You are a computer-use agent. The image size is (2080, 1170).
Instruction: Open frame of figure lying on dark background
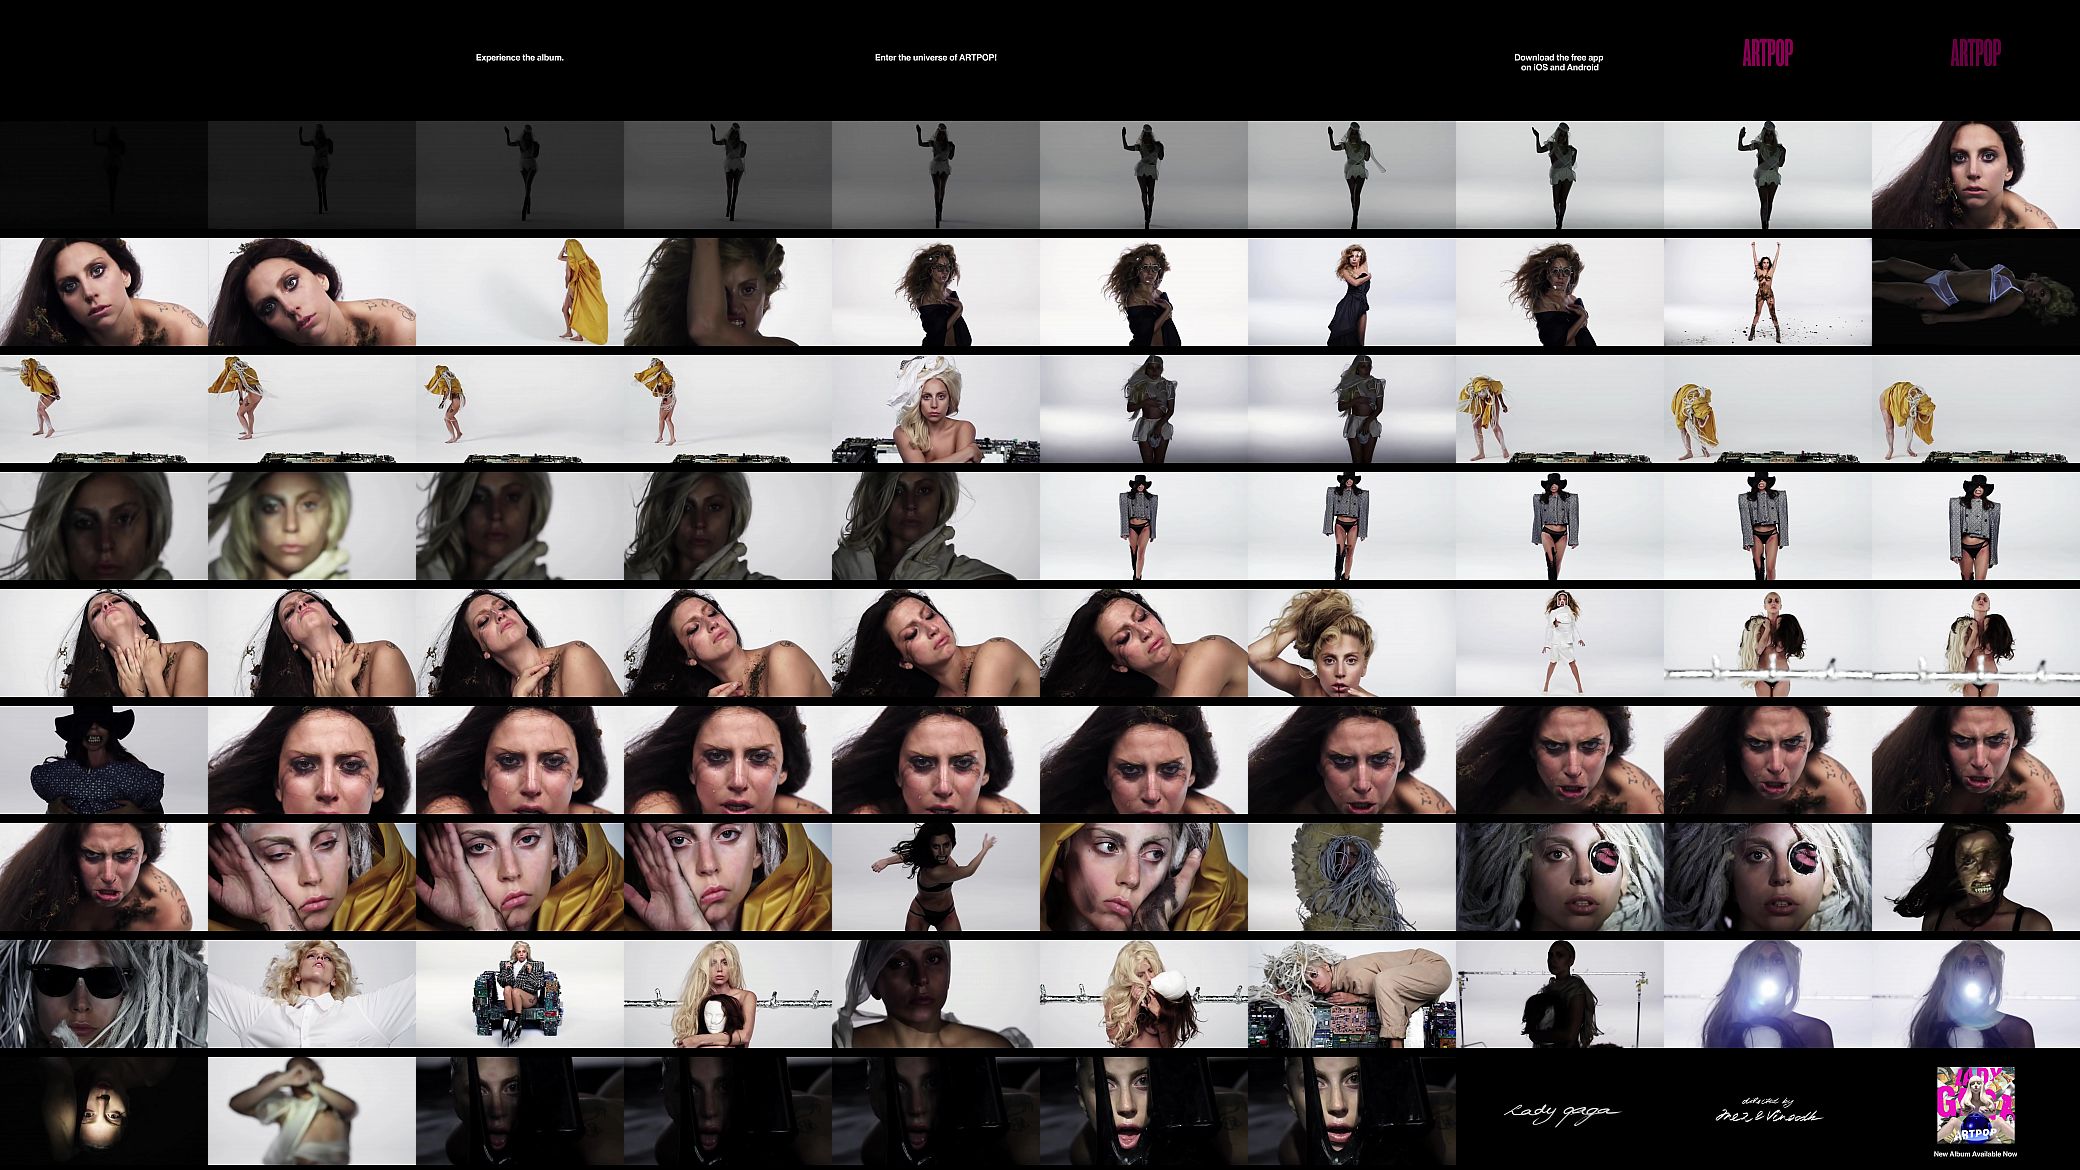click(x=1976, y=292)
